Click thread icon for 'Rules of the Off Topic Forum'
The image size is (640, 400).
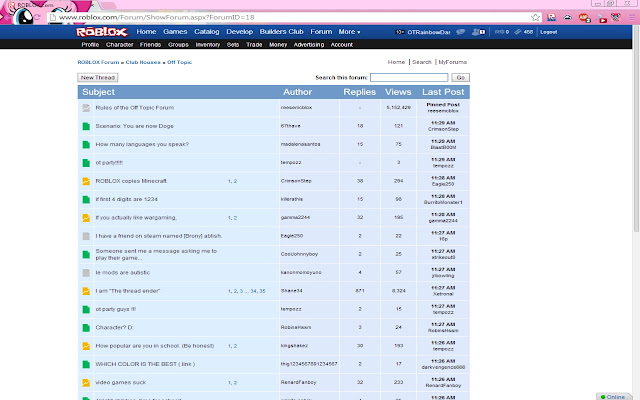[x=86, y=108]
